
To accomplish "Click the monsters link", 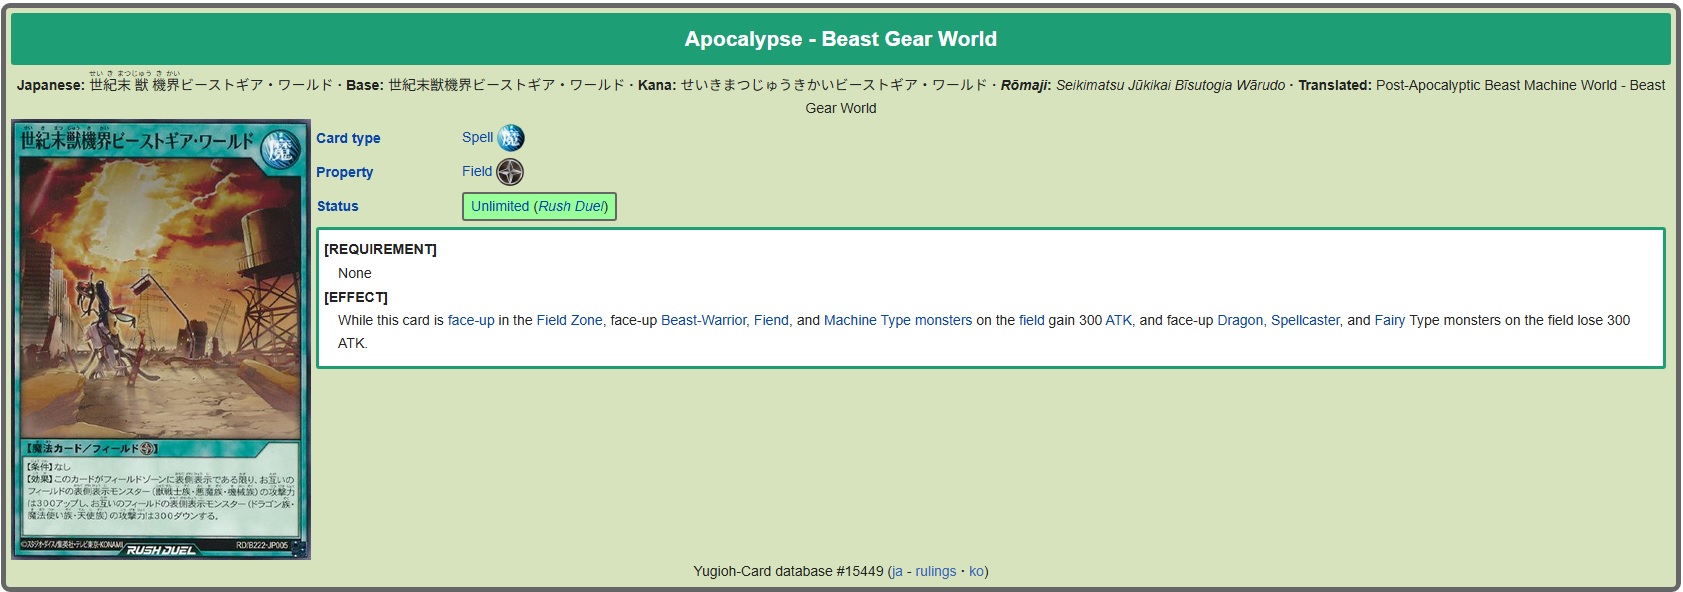I will [x=943, y=320].
